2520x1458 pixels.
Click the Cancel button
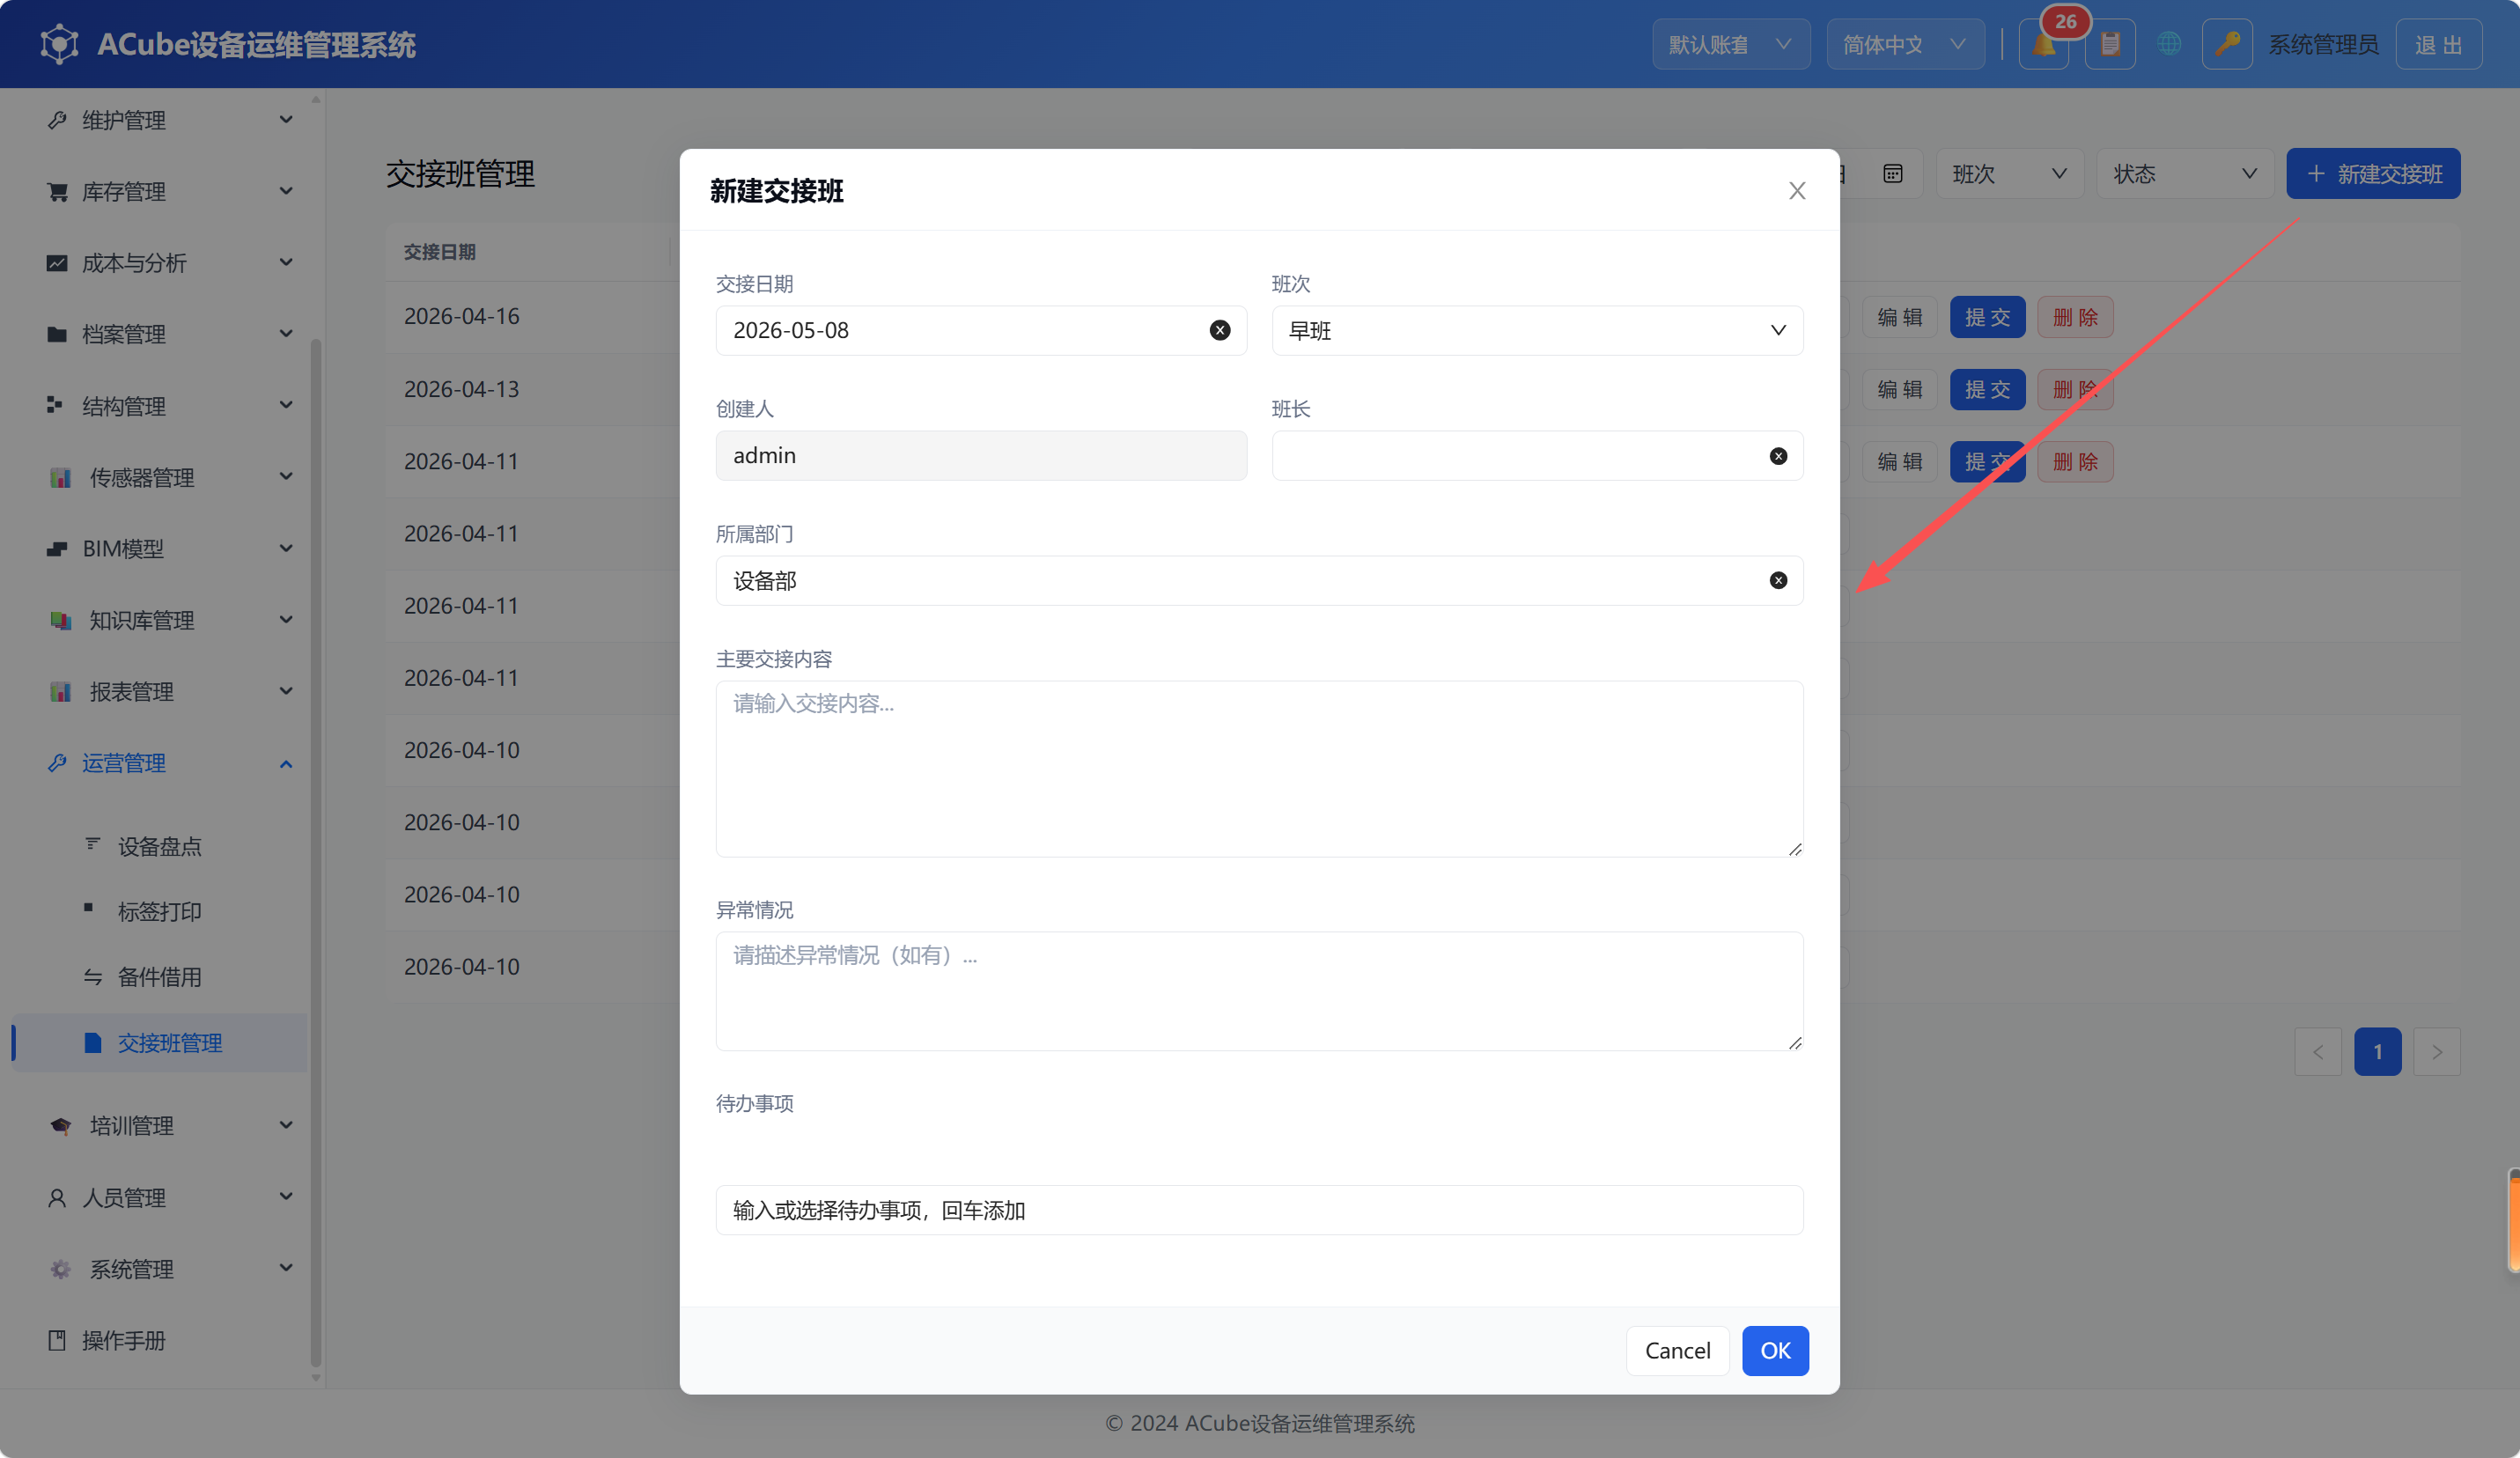(1677, 1351)
